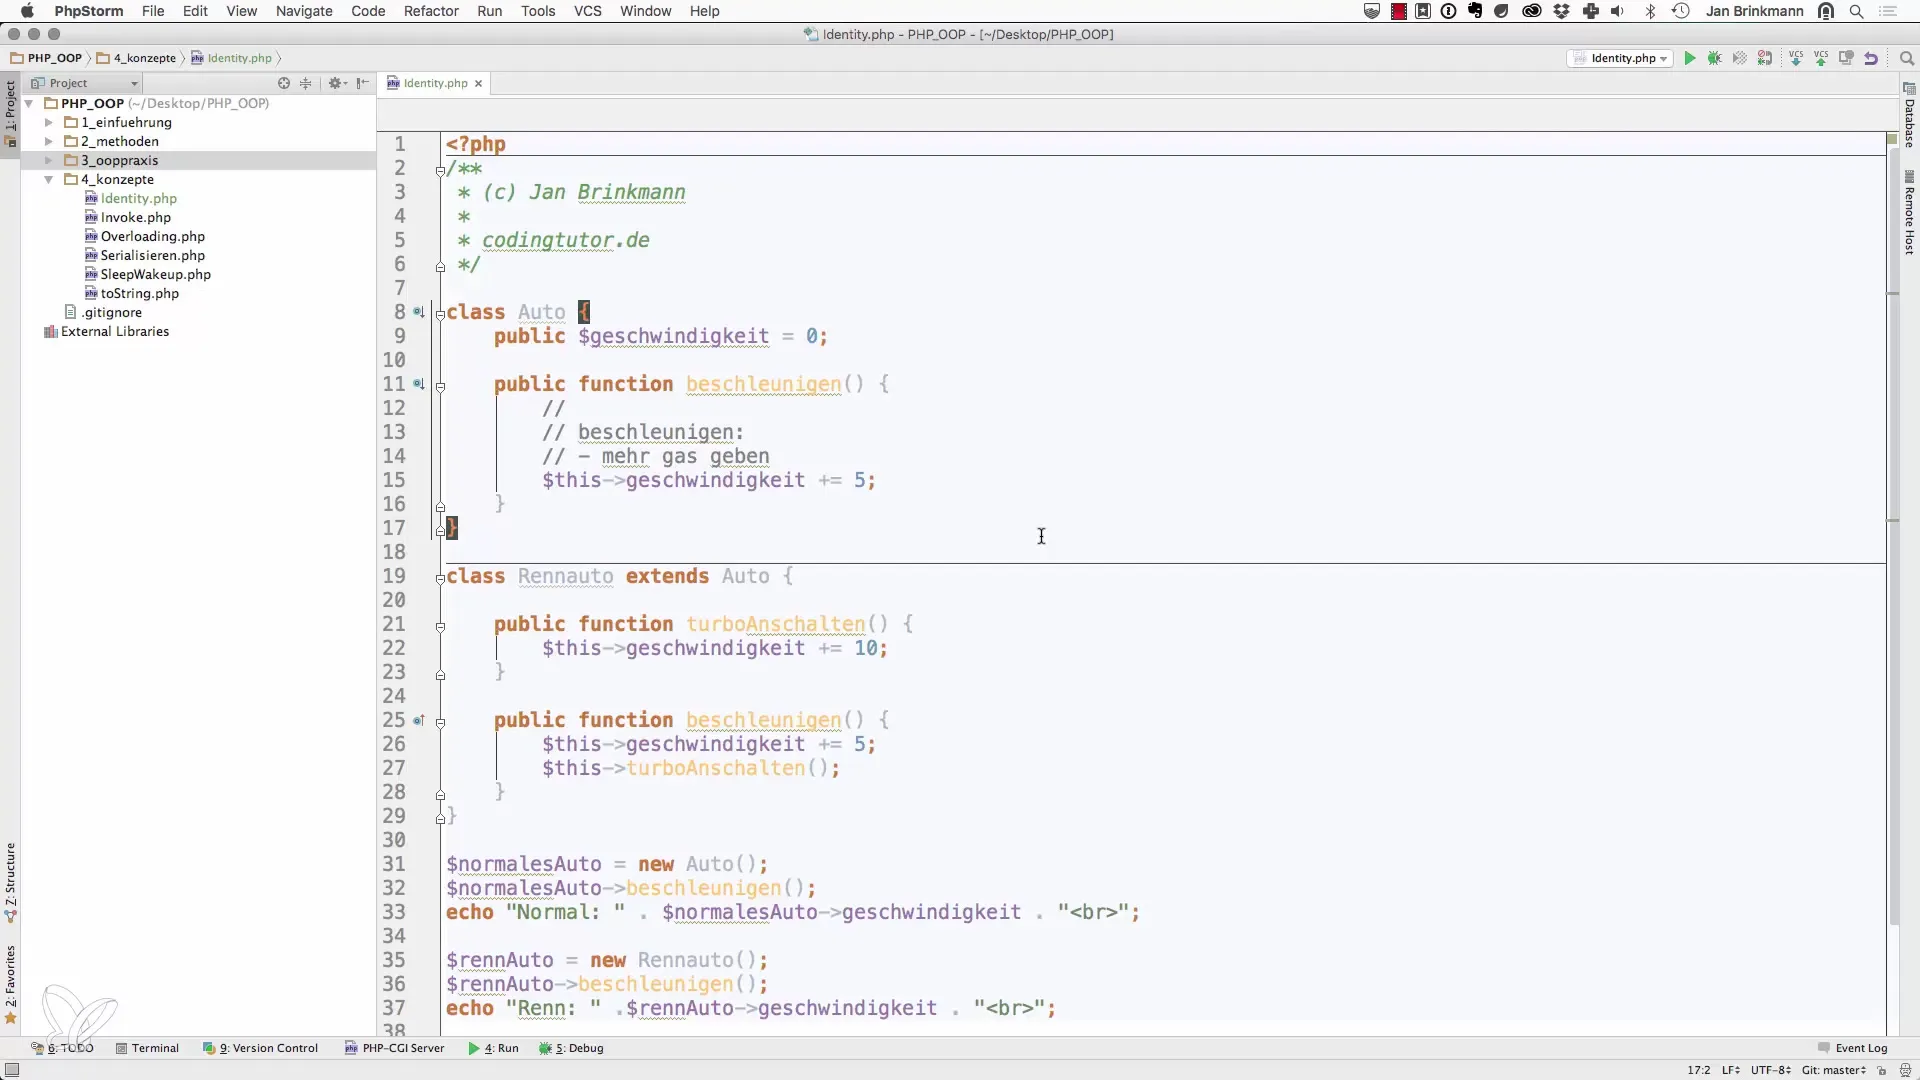Hide the Project tool window
The width and height of the screenshot is (1920, 1080).
click(362, 83)
